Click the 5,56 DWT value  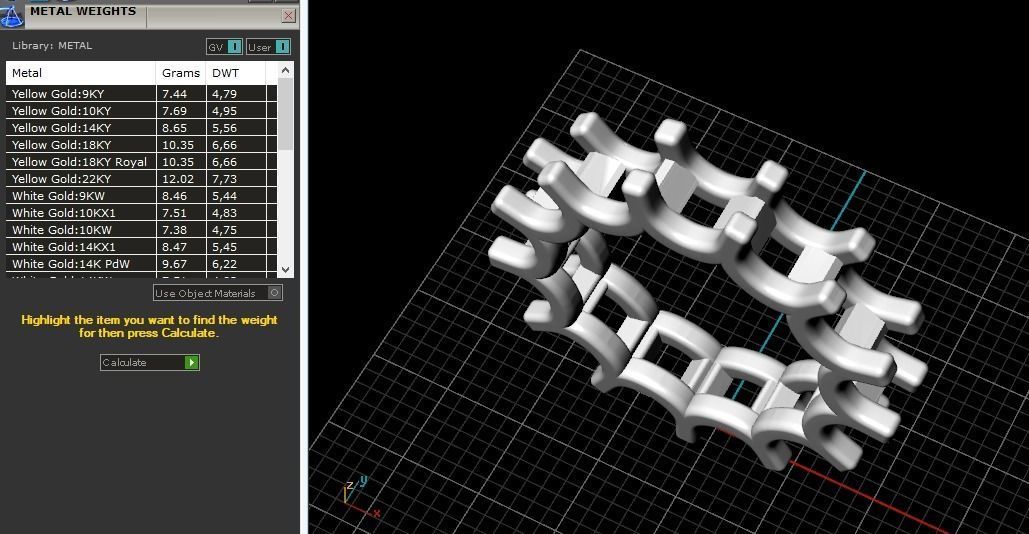[224, 128]
